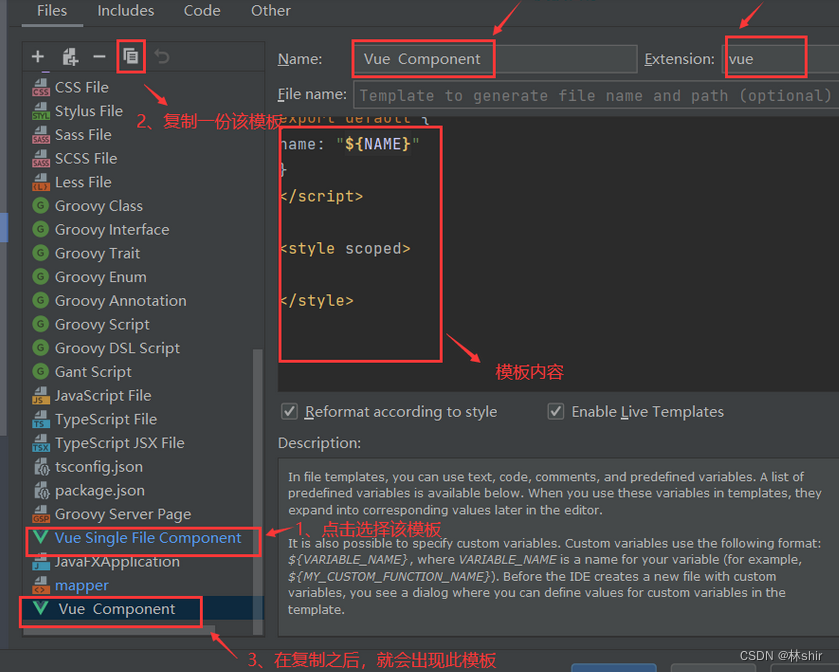839x672 pixels.
Task: Click inside the template code editor
Action: click(558, 254)
